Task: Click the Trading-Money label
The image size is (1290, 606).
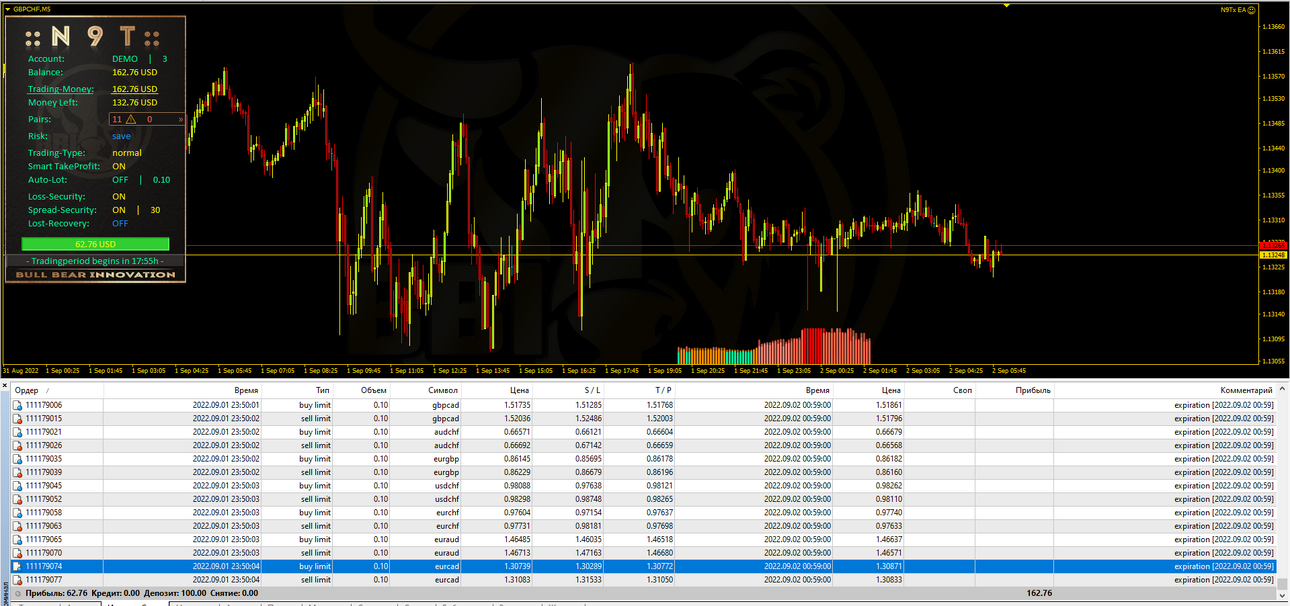Action: point(61,89)
